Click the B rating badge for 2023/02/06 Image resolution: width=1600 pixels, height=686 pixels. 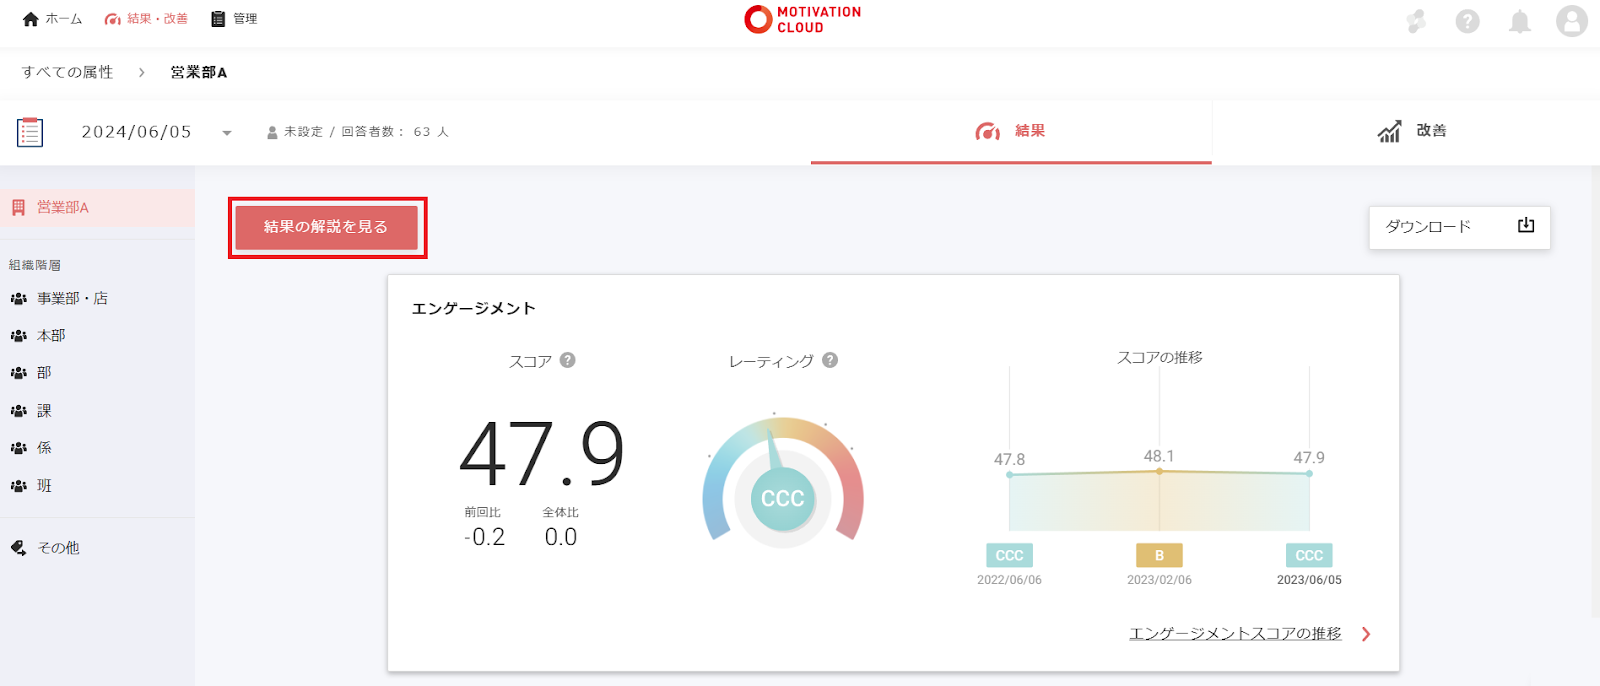1159,555
